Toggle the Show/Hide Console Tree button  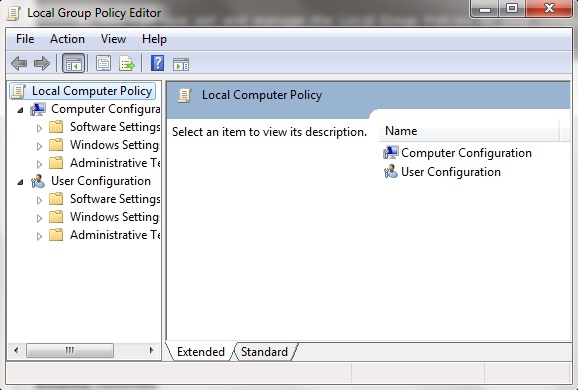(73, 63)
